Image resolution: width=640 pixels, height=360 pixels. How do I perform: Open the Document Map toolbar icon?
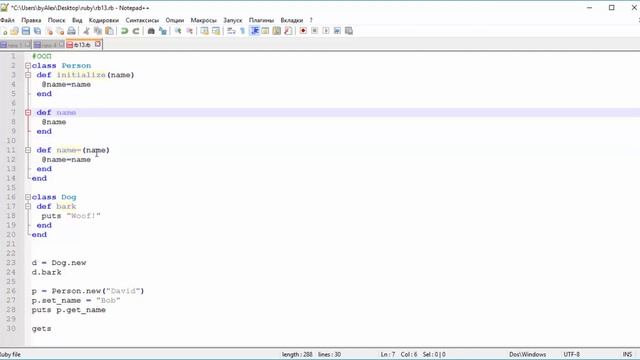[277, 31]
